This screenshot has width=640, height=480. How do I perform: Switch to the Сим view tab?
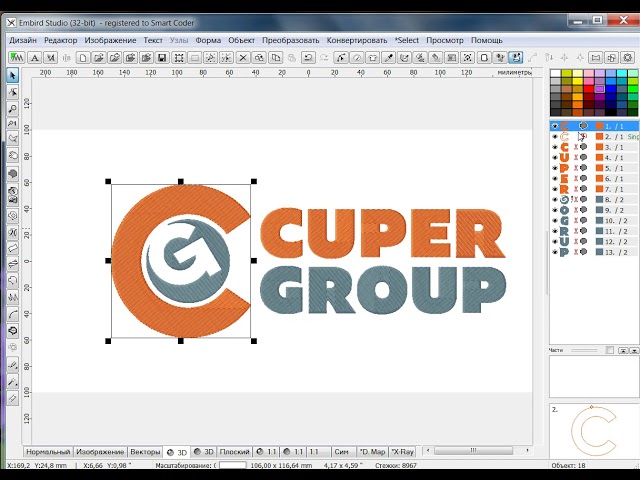click(x=342, y=452)
